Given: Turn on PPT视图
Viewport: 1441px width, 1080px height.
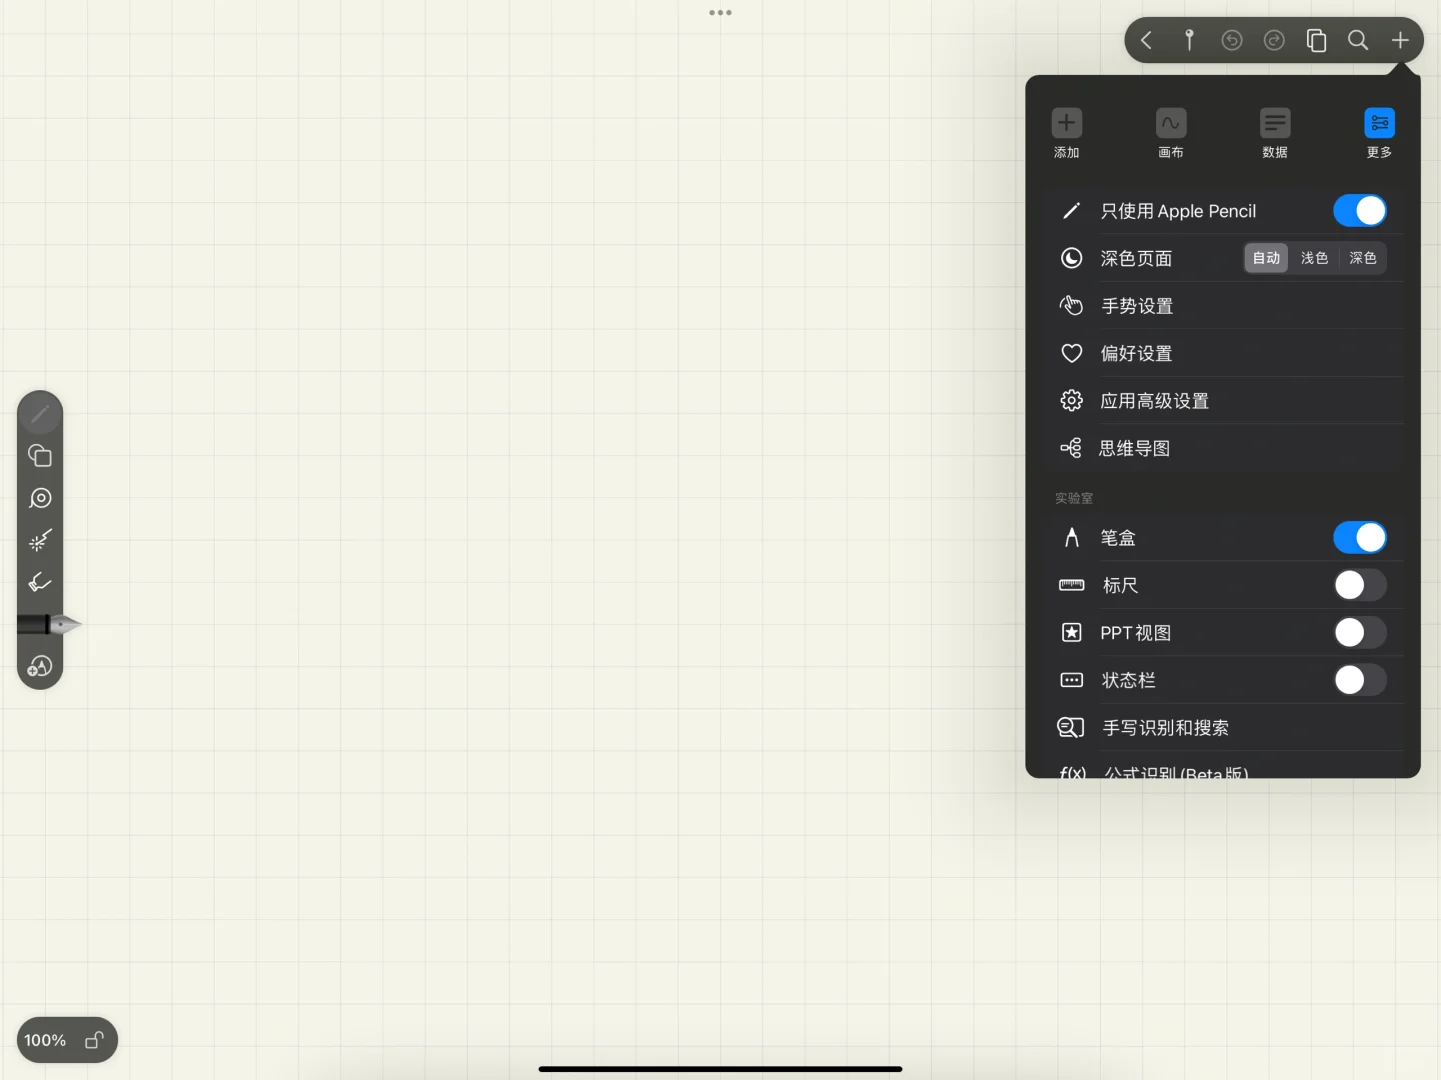Looking at the screenshot, I should point(1359,632).
